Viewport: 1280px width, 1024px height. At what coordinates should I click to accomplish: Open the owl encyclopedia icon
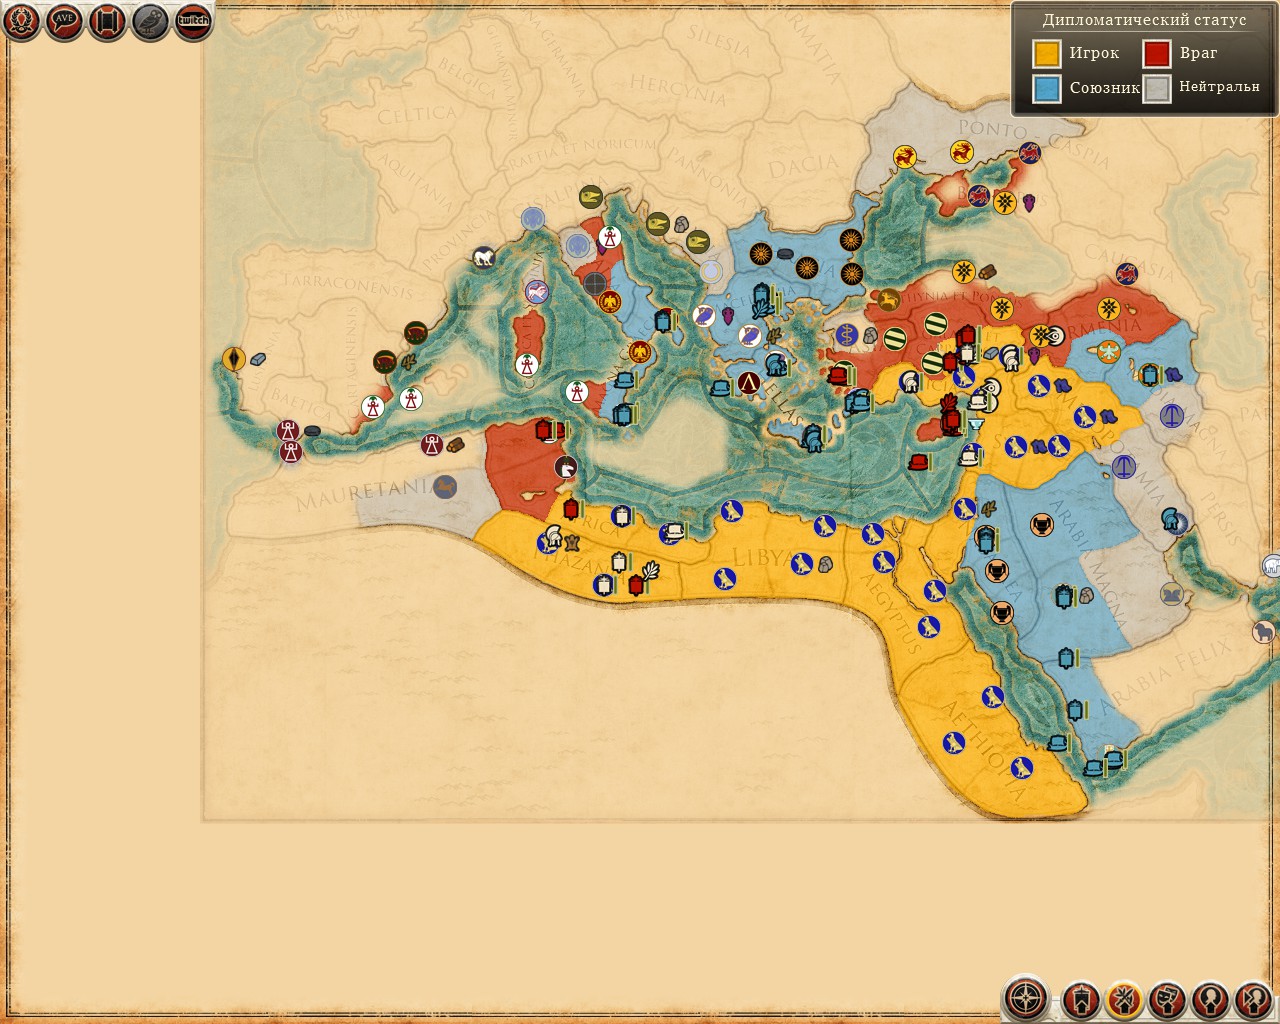tap(150, 21)
